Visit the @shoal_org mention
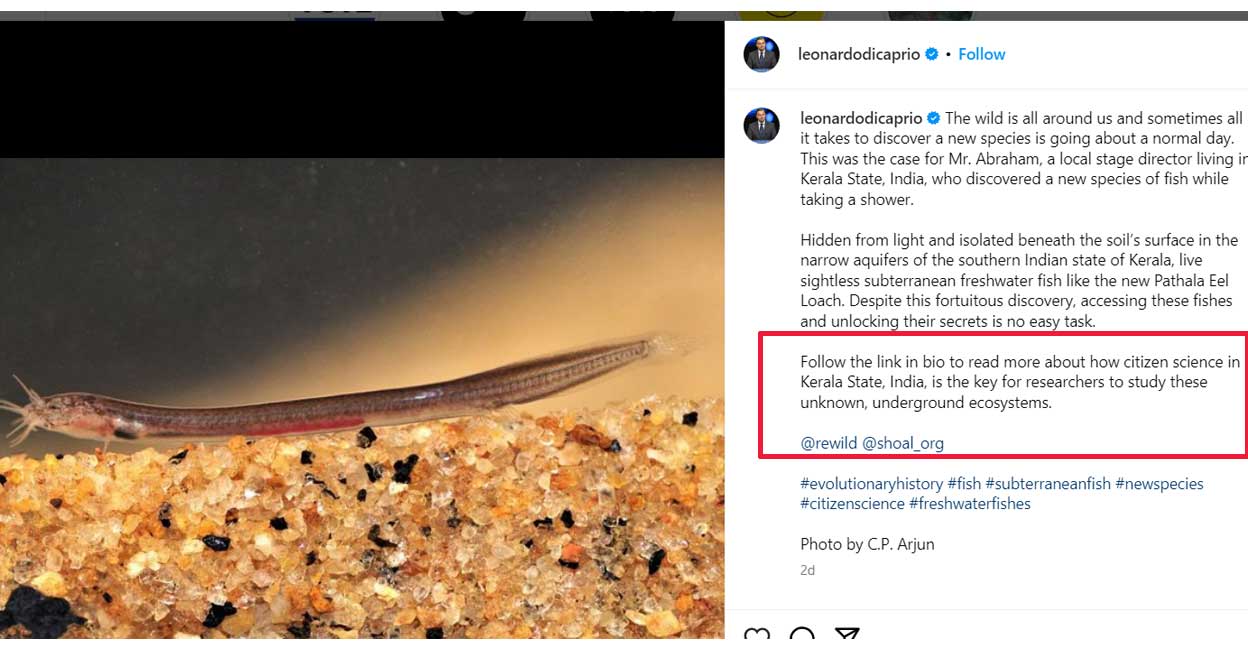The image size is (1248, 650). click(903, 443)
